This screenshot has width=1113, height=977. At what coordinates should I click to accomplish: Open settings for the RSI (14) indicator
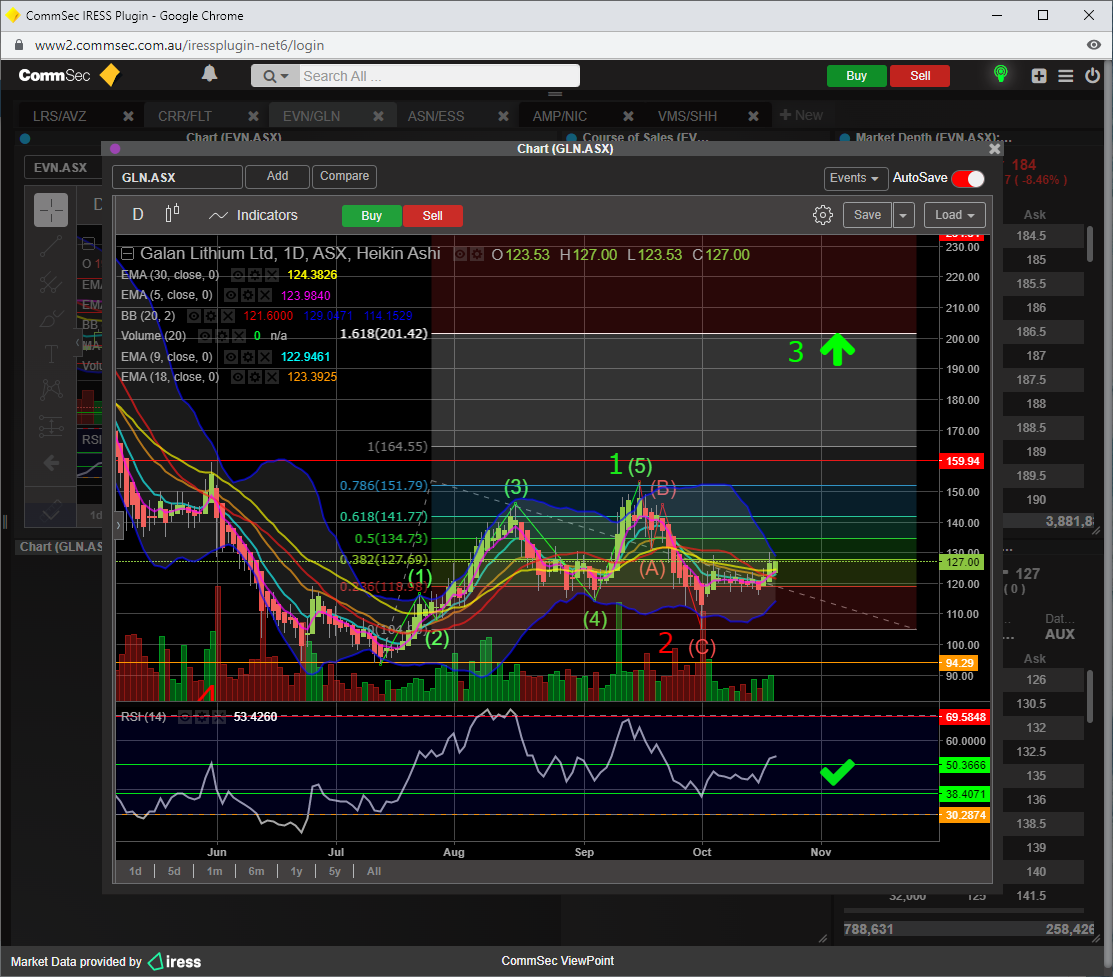[202, 717]
